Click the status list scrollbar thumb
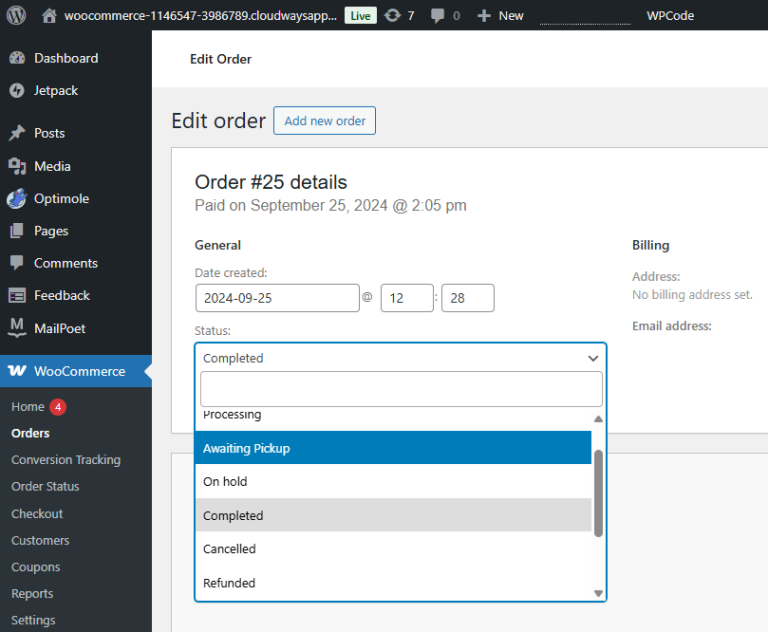Image resolution: width=768 pixels, height=632 pixels. [598, 493]
